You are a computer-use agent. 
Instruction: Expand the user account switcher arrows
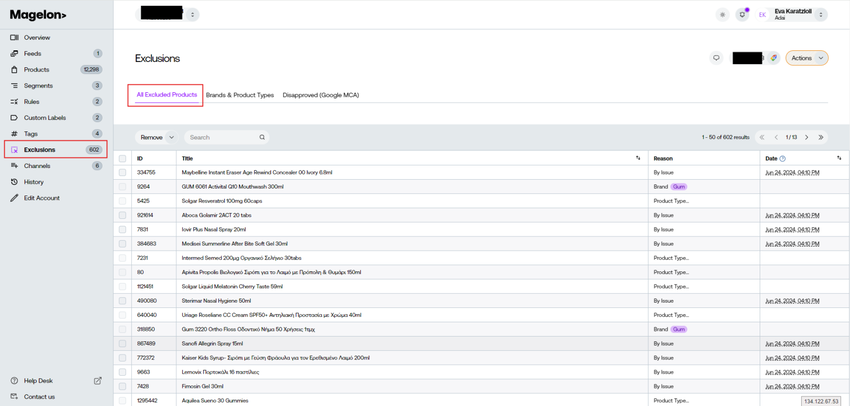pyautogui.click(x=821, y=15)
